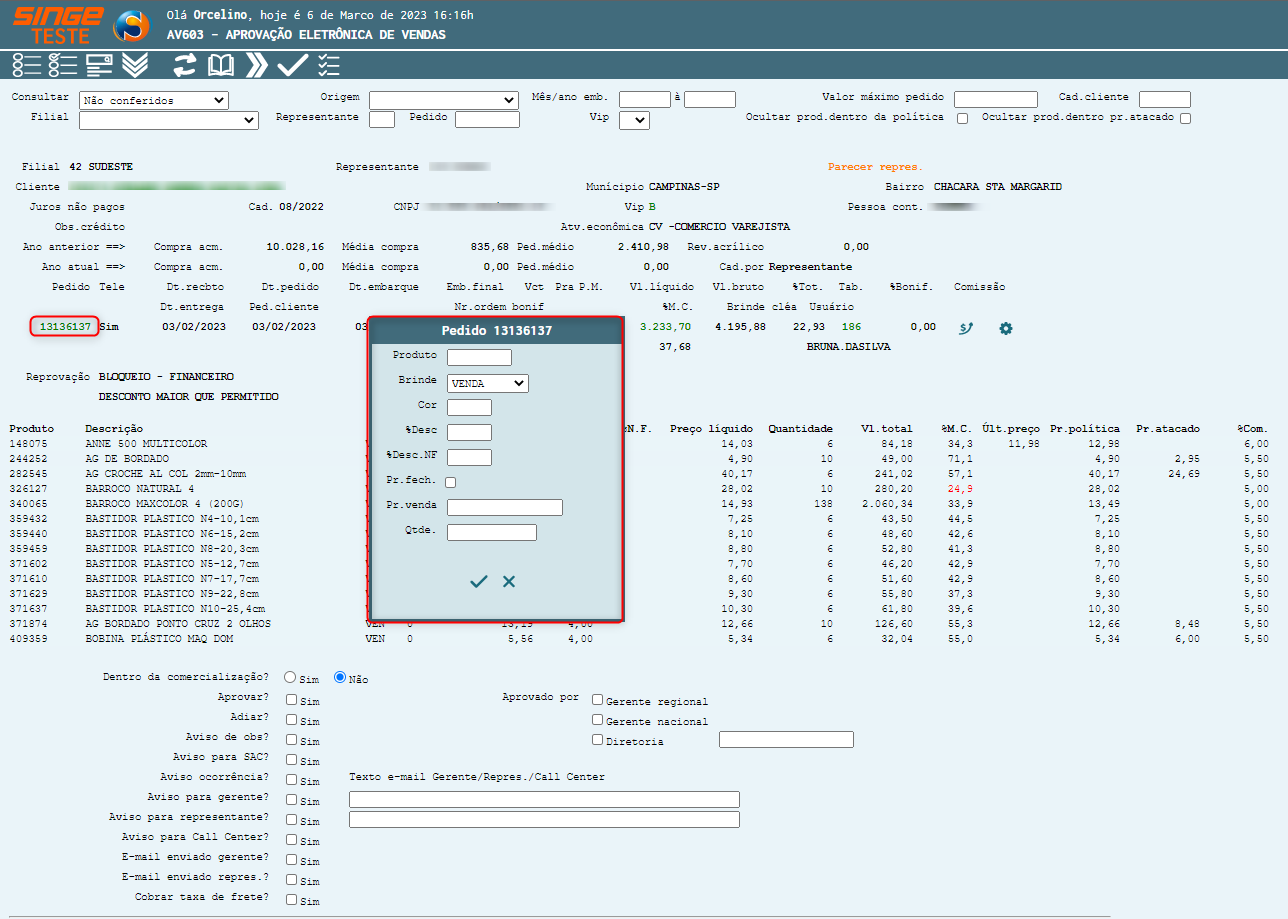Expand the Brinde 'VENDA' dropdown
The image size is (1288, 919).
[x=487, y=382]
